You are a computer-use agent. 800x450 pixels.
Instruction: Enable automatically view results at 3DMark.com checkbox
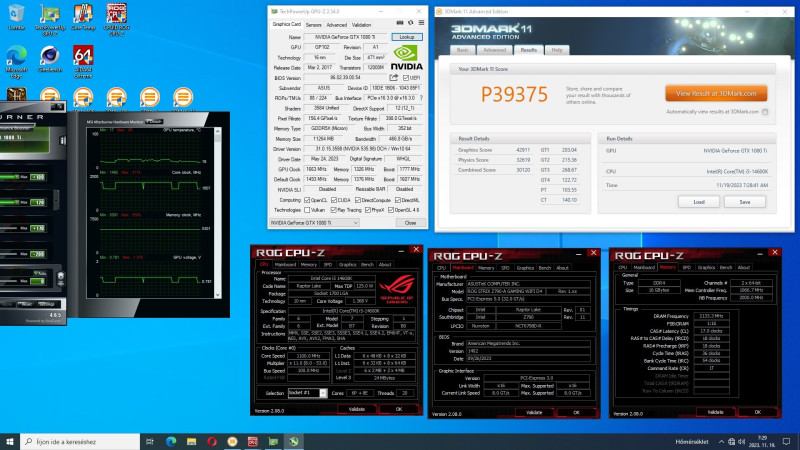[x=765, y=112]
